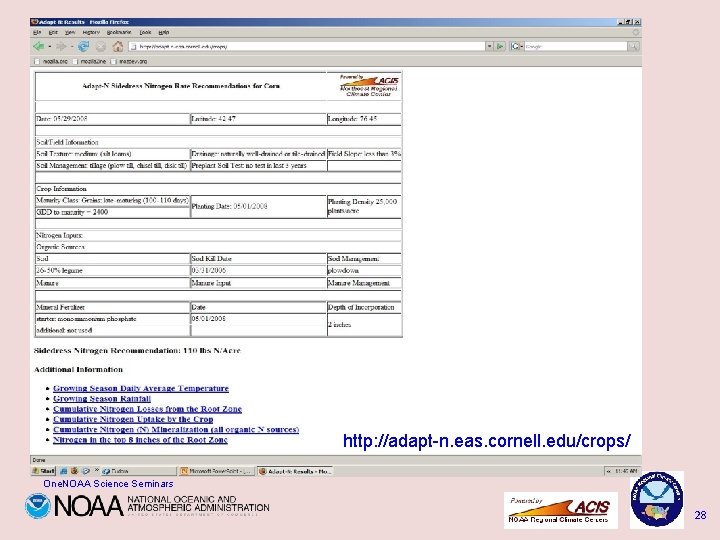This screenshot has height=540, width=720.
Task: Open Back button history dropdown arrow
Action: pos(49,46)
